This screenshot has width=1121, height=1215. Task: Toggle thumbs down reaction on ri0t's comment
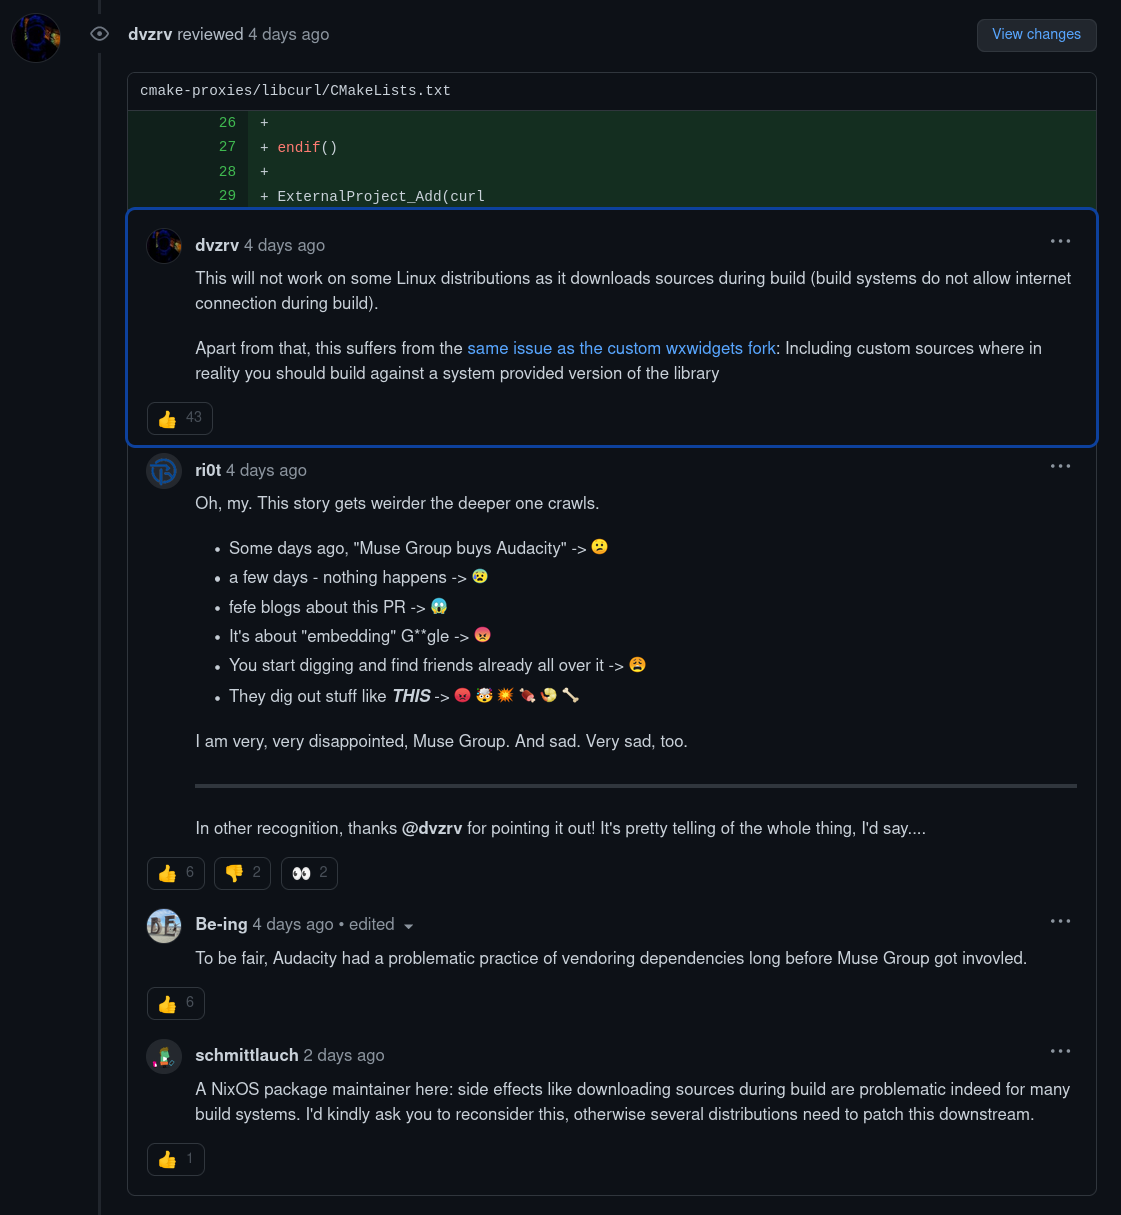click(x=242, y=873)
